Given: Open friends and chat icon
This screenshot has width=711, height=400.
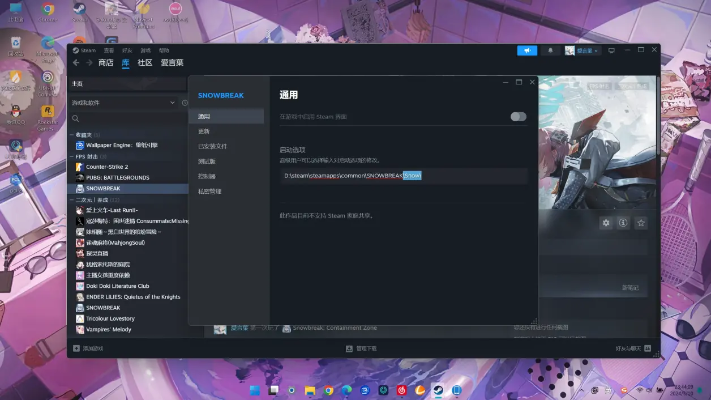Looking at the screenshot, I should [648, 348].
